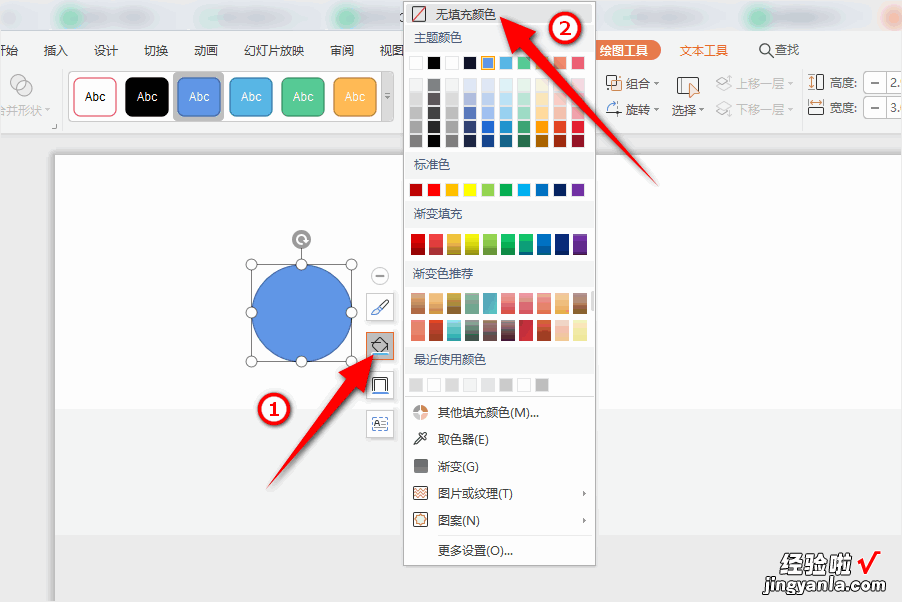Image resolution: width=902 pixels, height=602 pixels.
Task: Open the Select dropdown
Action: pos(687,96)
